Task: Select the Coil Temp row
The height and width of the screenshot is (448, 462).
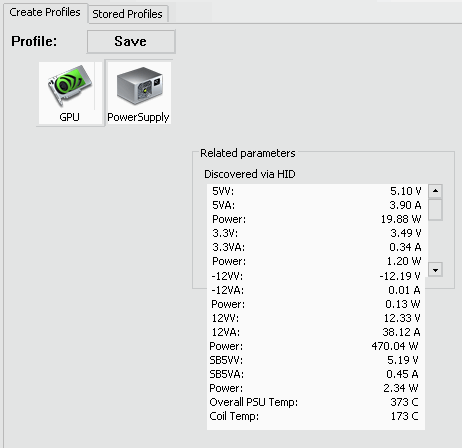Action: [316, 416]
